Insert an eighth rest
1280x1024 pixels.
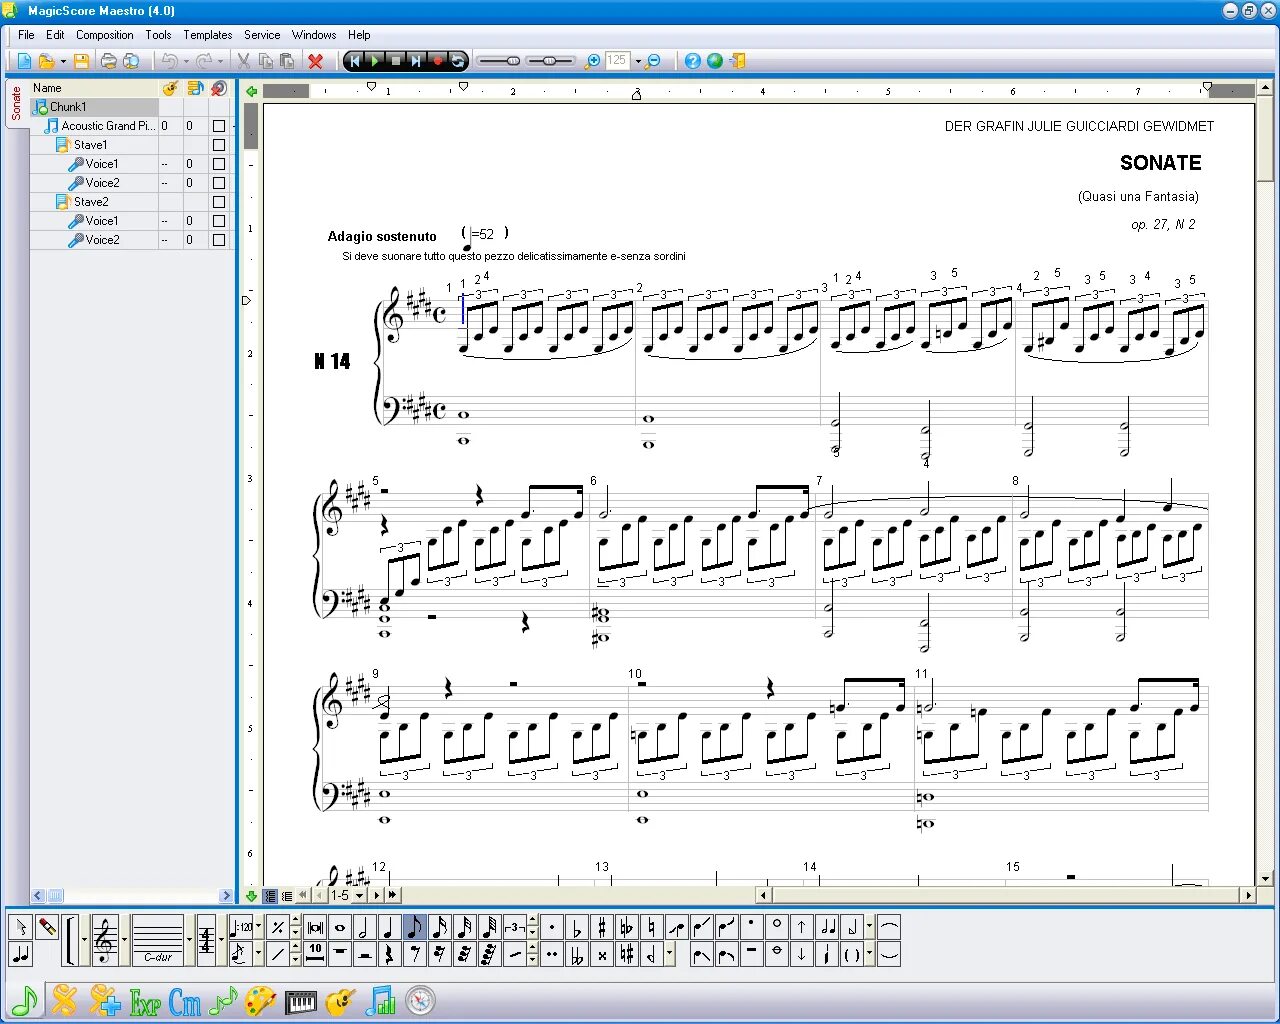point(414,954)
